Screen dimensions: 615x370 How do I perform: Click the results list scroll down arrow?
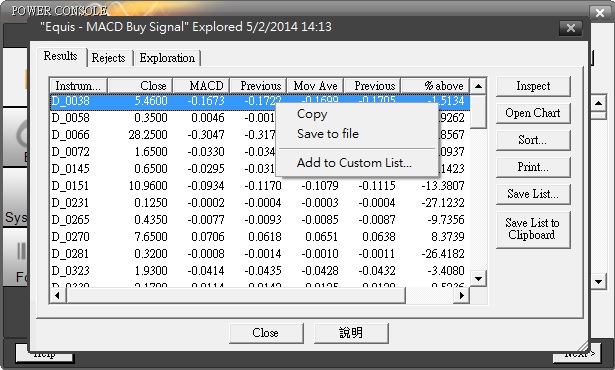(x=478, y=279)
